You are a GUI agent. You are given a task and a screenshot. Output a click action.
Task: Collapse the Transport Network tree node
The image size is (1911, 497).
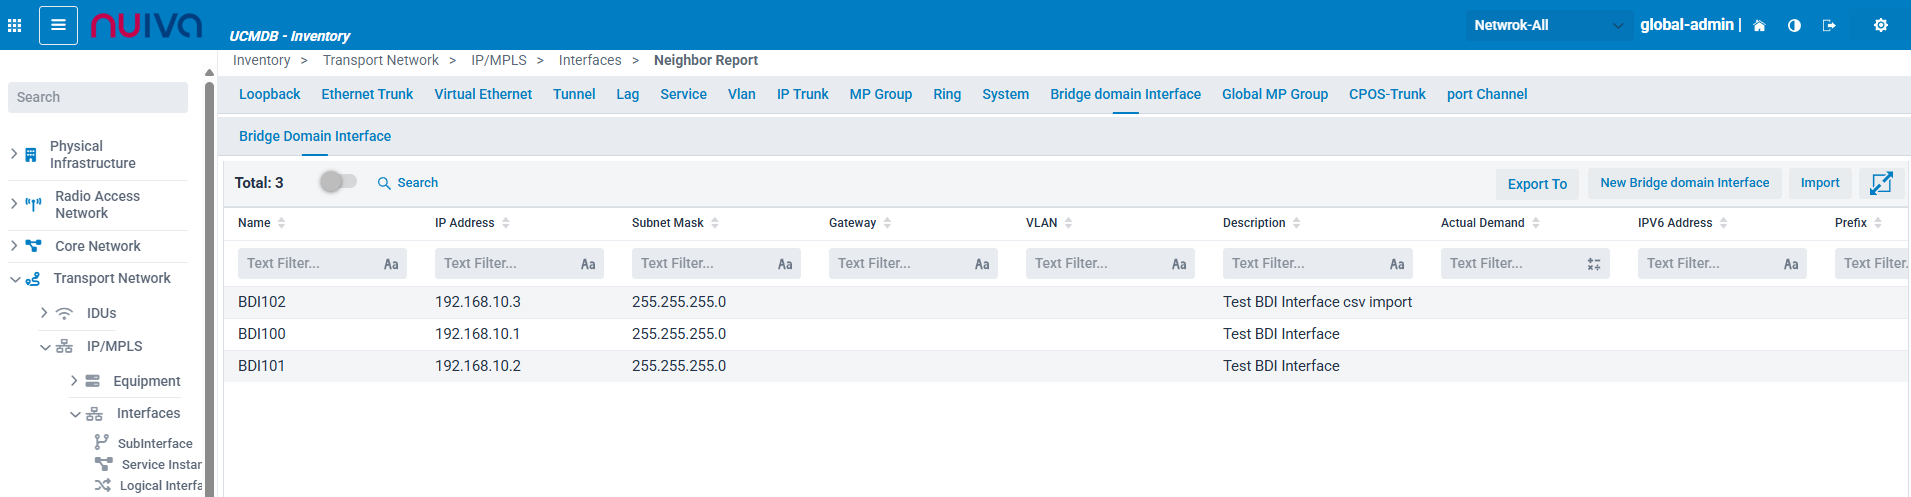click(15, 279)
